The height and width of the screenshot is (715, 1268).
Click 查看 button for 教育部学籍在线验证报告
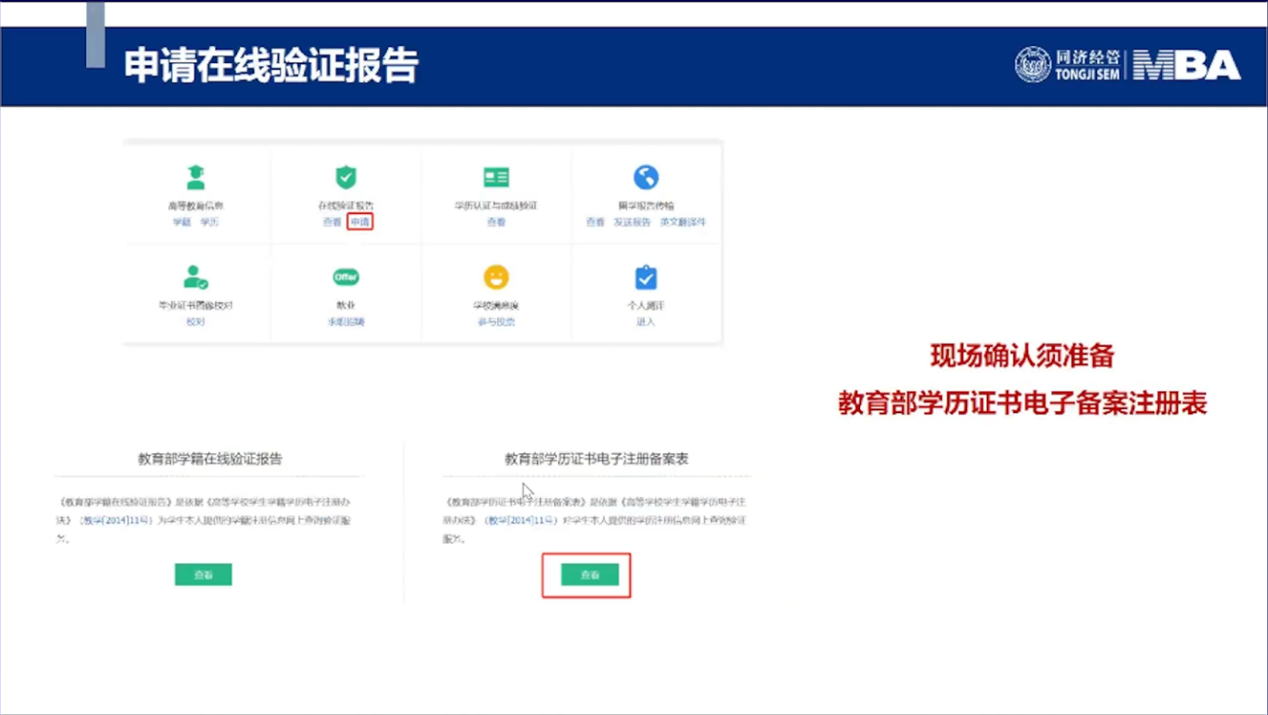click(x=203, y=575)
